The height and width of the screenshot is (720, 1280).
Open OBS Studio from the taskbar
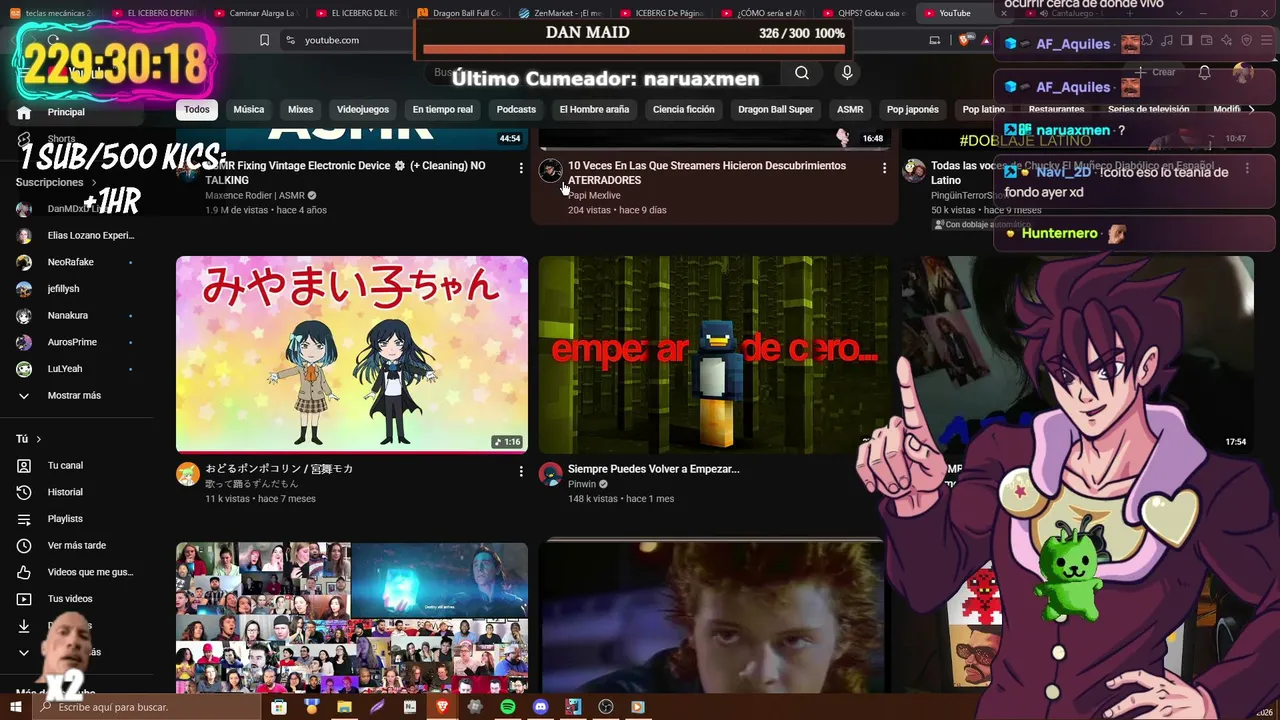(x=606, y=707)
